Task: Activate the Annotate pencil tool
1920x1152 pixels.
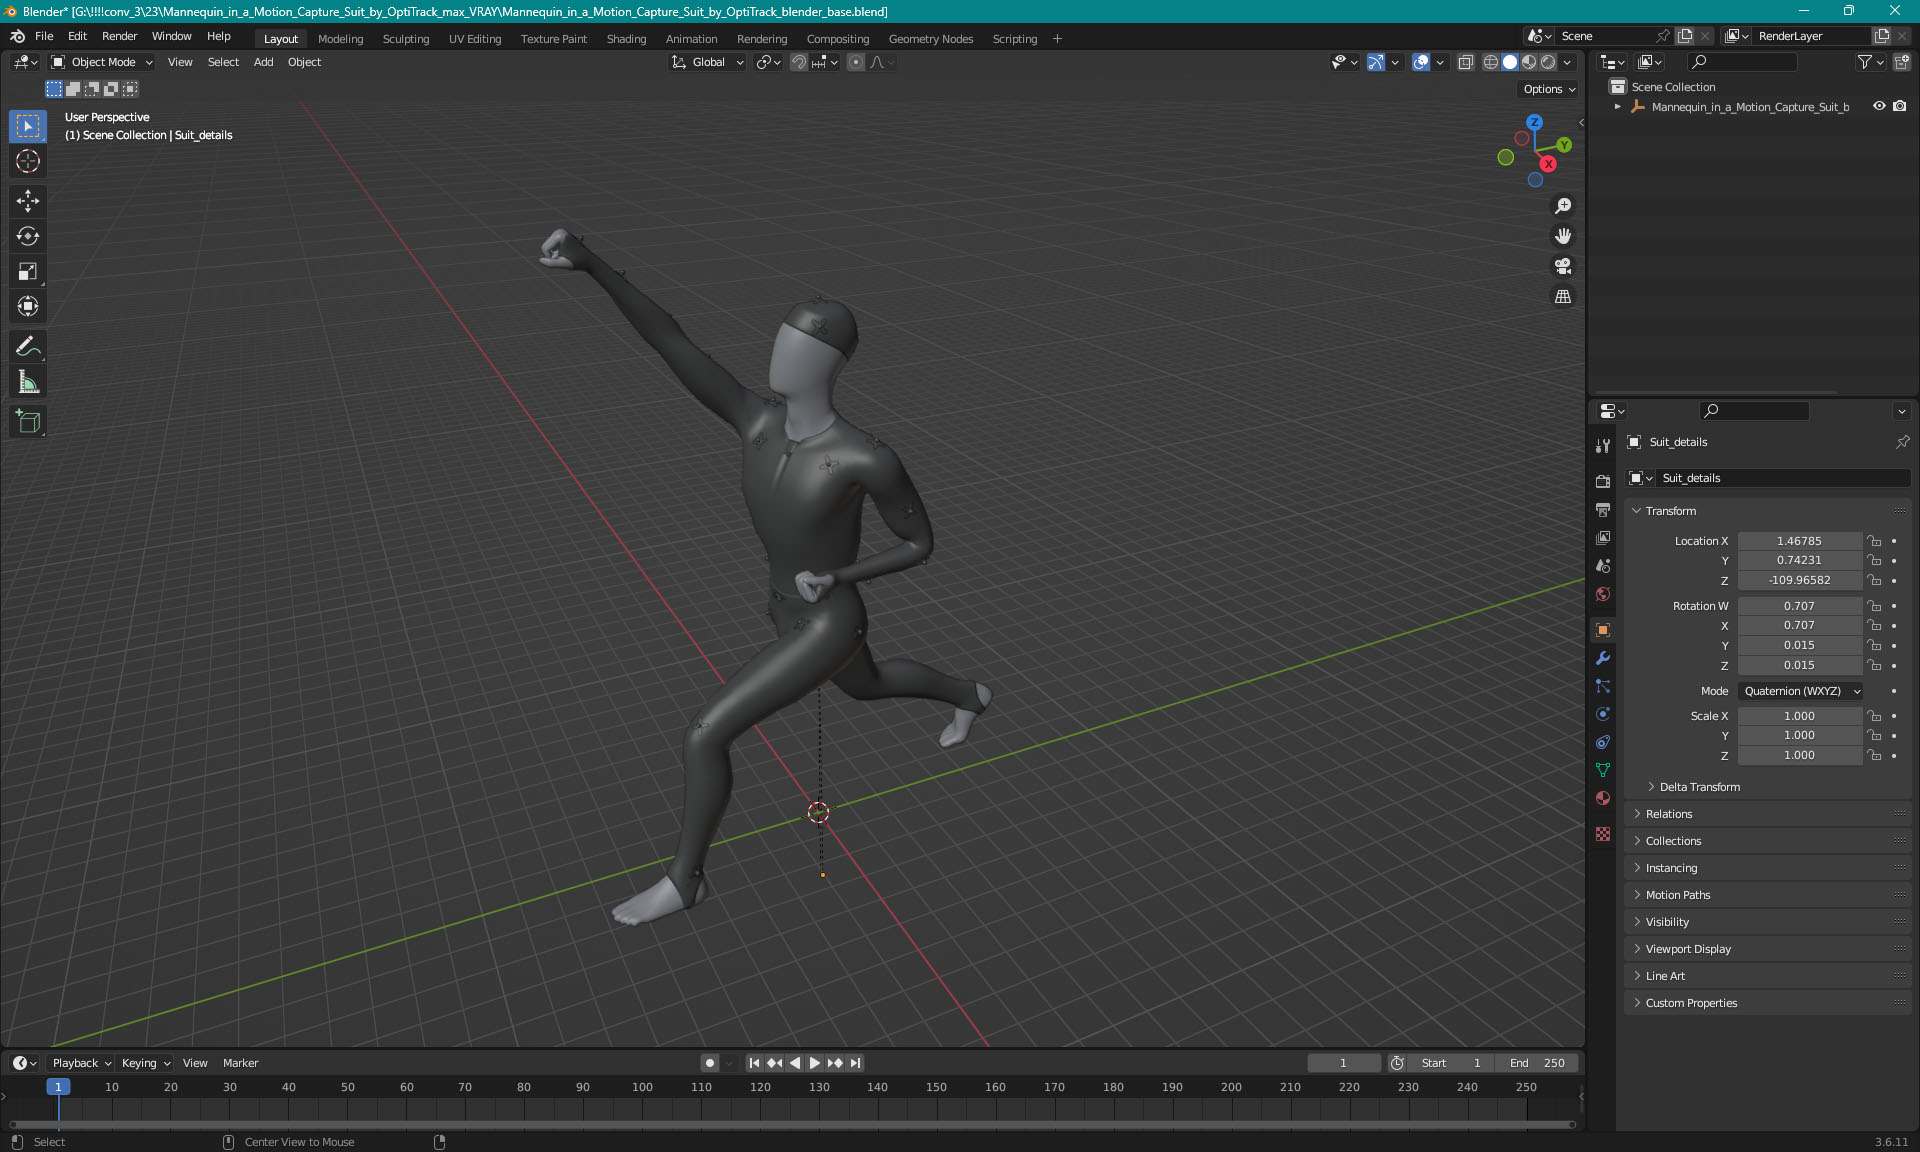Action: (x=28, y=347)
